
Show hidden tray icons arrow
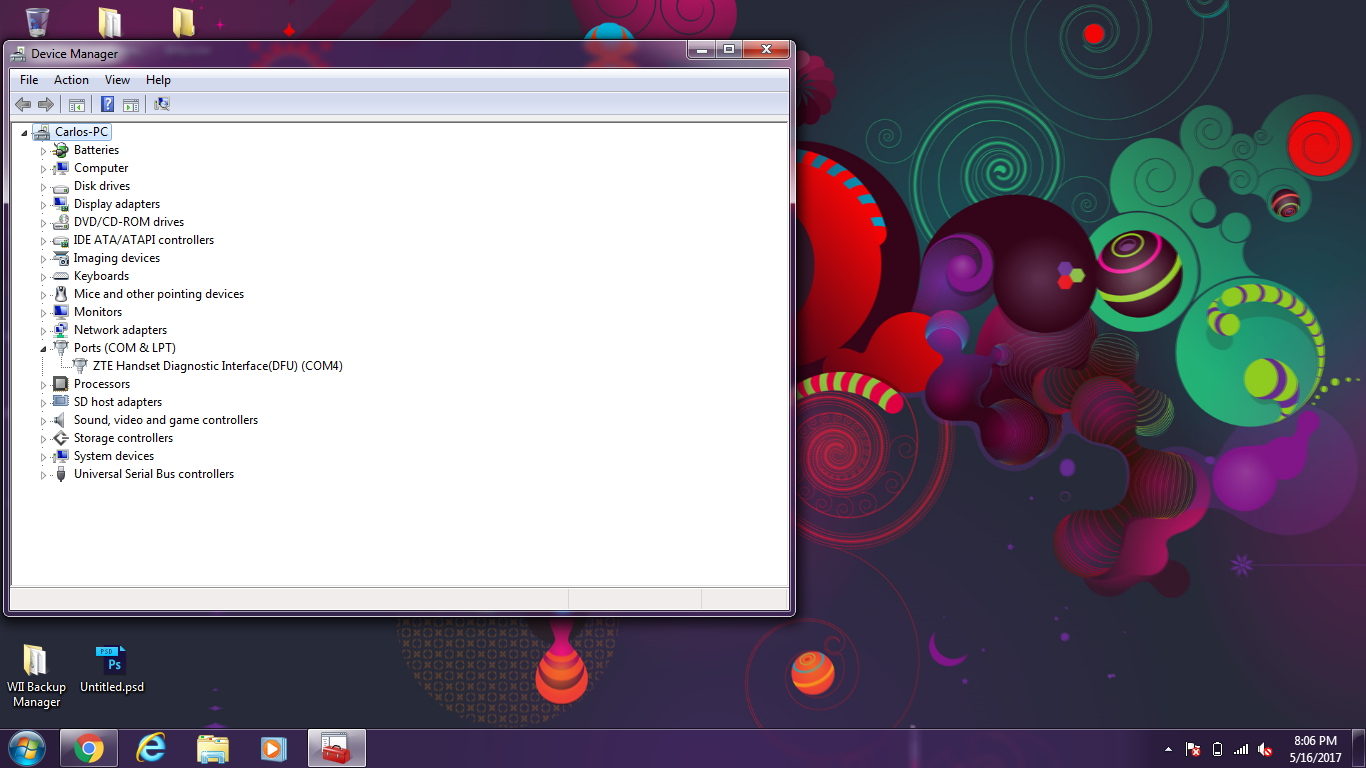1168,749
